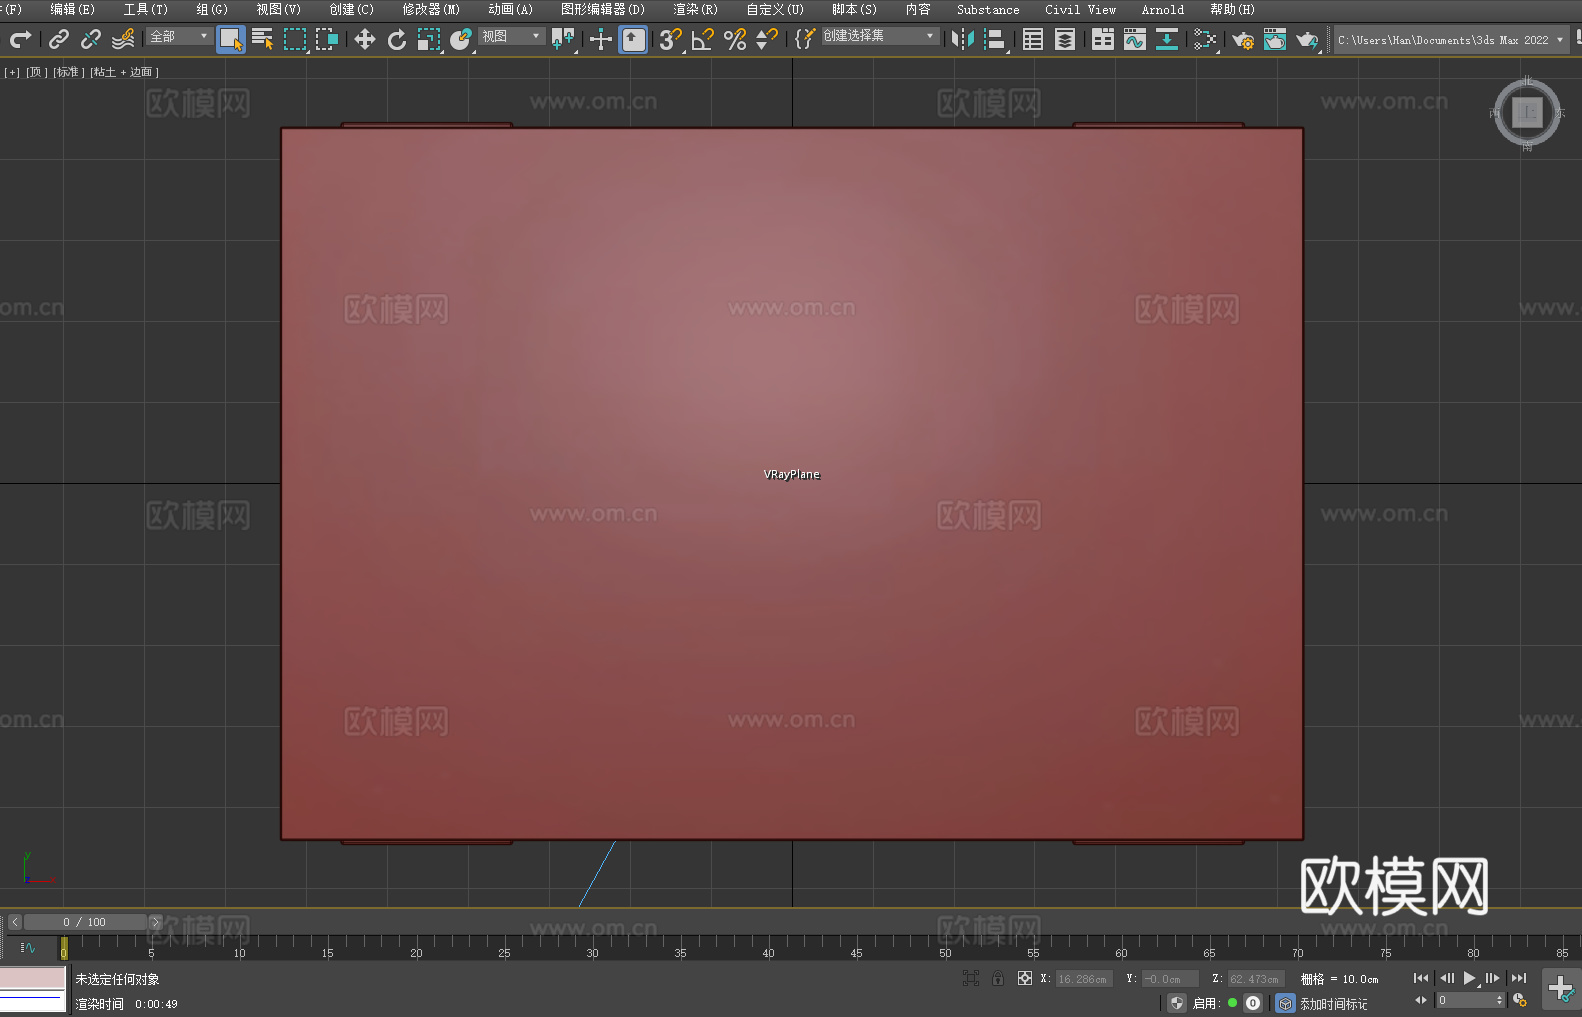Open reference coordinate system '视图' dropdown

512,36
